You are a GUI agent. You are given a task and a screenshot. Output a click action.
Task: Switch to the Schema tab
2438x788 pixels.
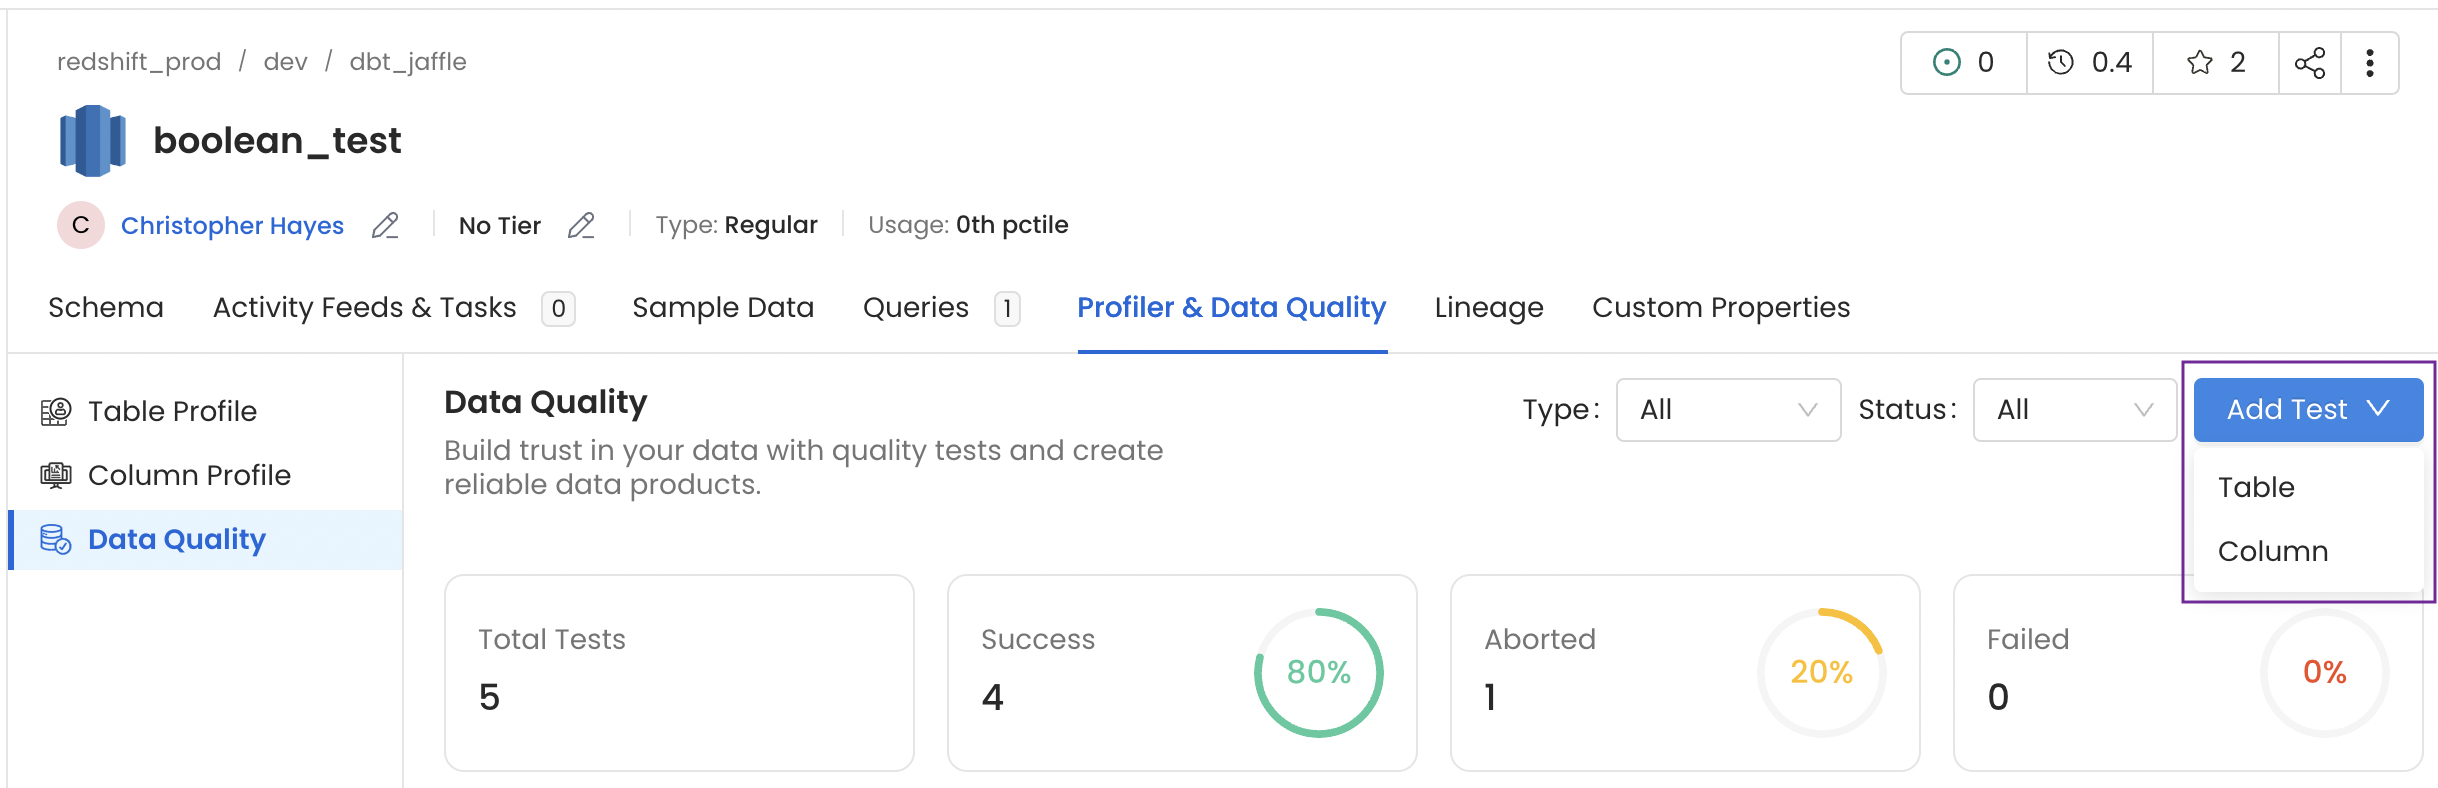pyautogui.click(x=106, y=307)
